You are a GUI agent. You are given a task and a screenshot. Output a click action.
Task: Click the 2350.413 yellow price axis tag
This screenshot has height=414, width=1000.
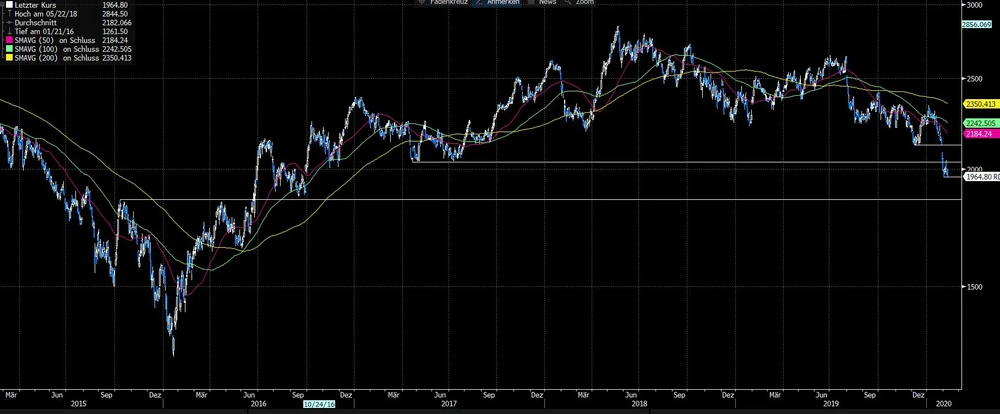point(978,103)
